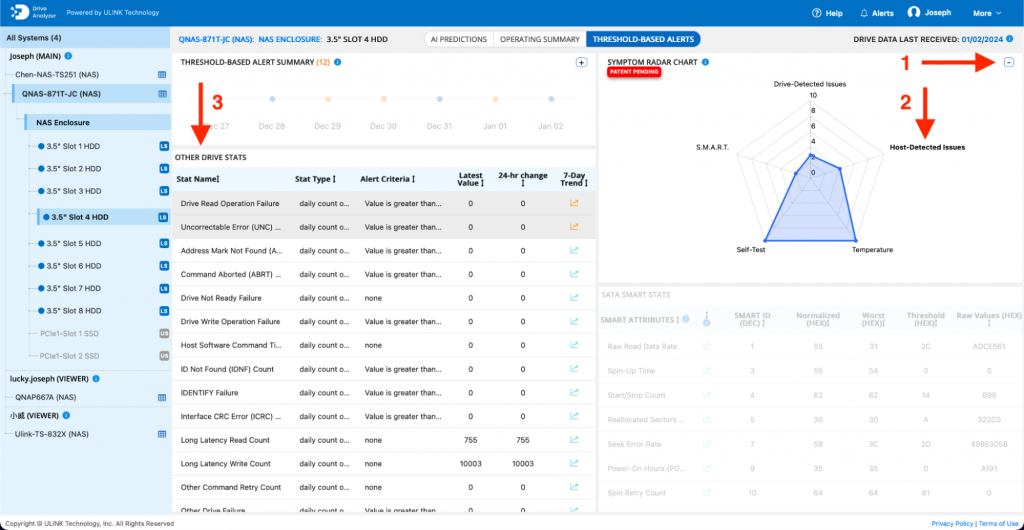
Task: Open grid icon for QNAP667A
Action: [162, 397]
